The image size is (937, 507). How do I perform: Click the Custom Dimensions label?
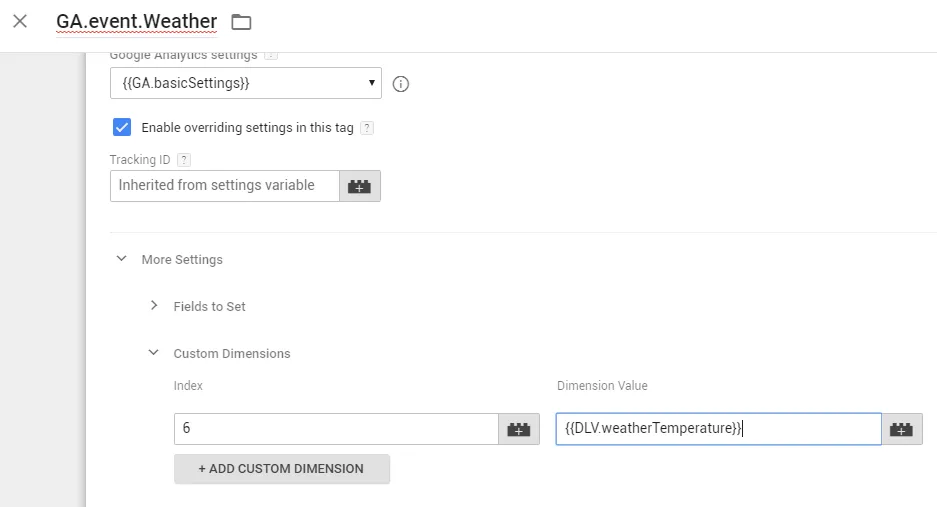coord(232,353)
